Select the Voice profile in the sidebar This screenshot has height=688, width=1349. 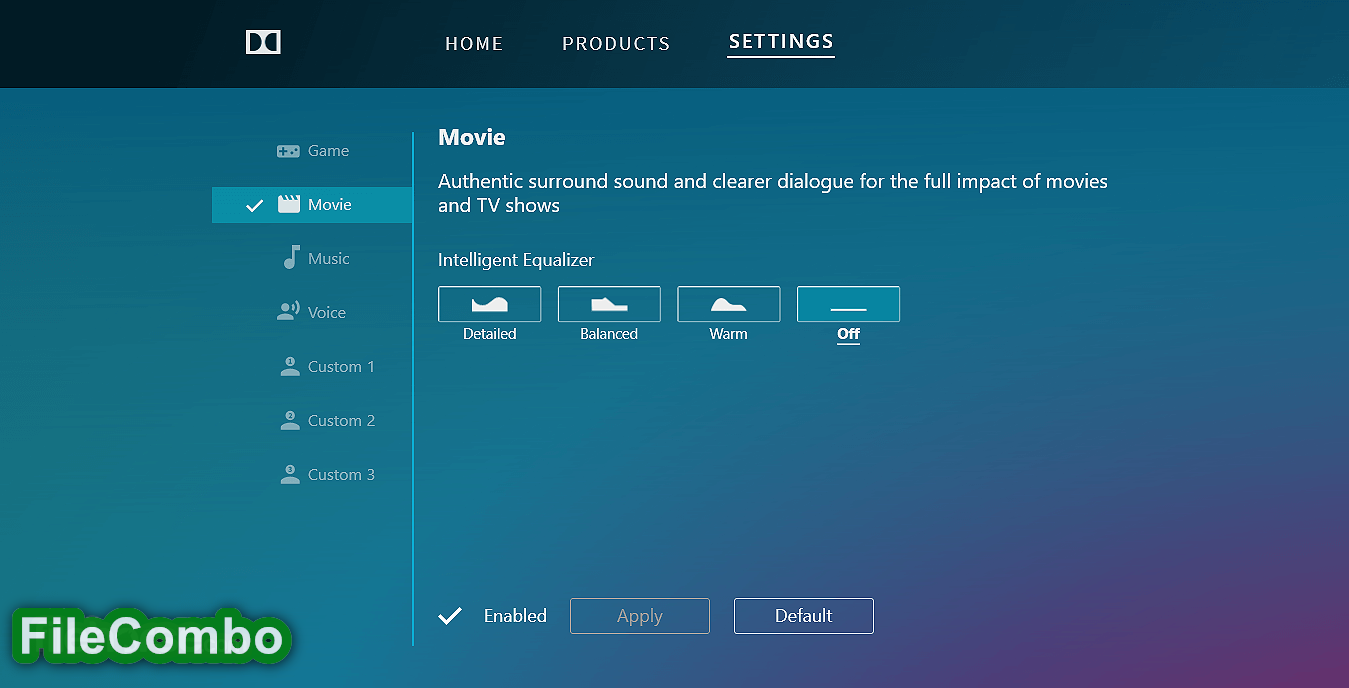pos(325,312)
